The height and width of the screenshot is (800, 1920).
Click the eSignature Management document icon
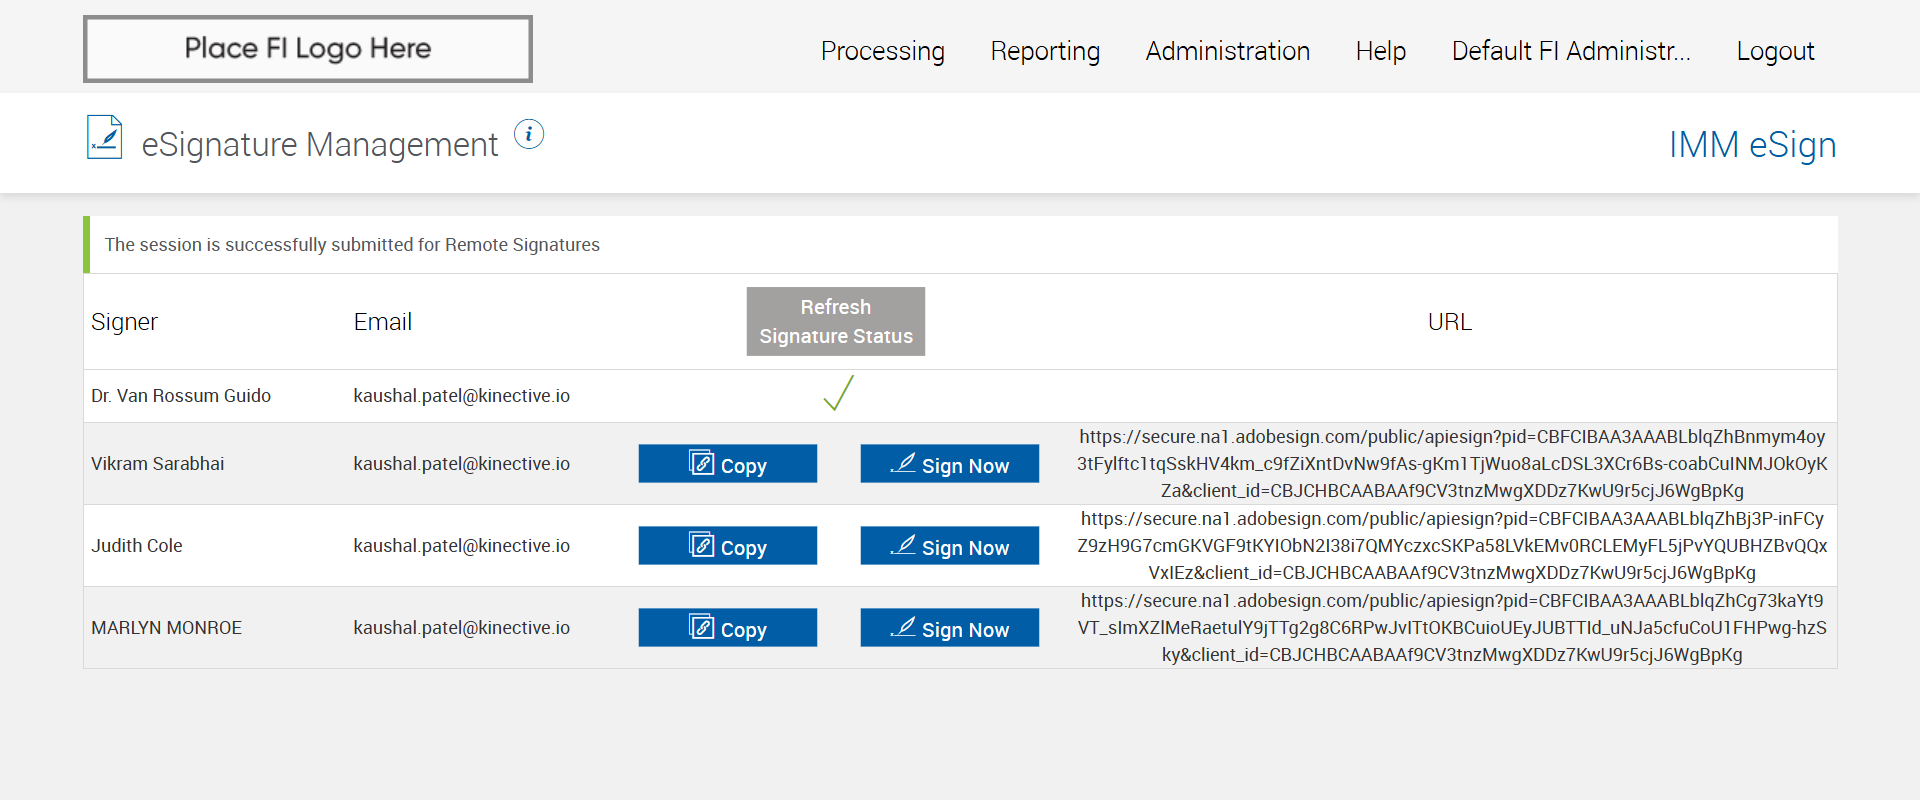(104, 138)
